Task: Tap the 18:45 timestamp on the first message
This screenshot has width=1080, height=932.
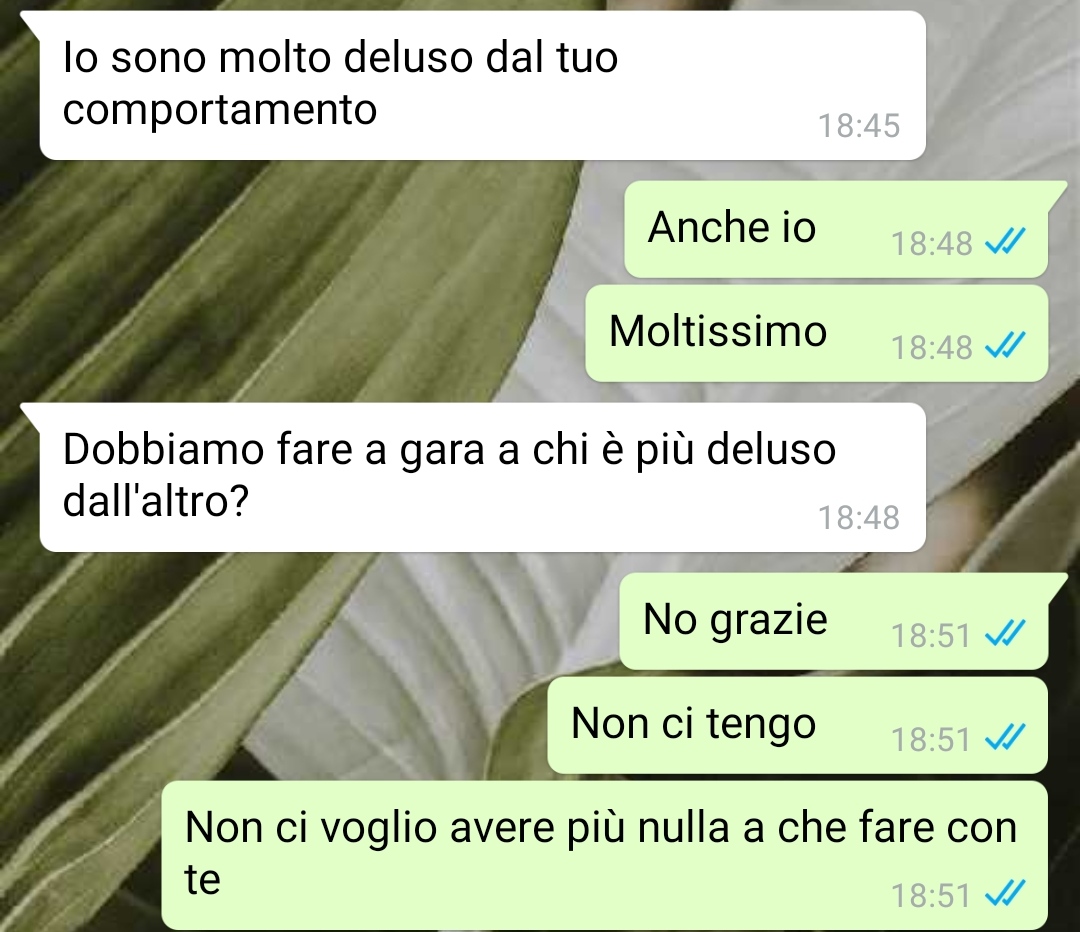Action: [x=859, y=126]
